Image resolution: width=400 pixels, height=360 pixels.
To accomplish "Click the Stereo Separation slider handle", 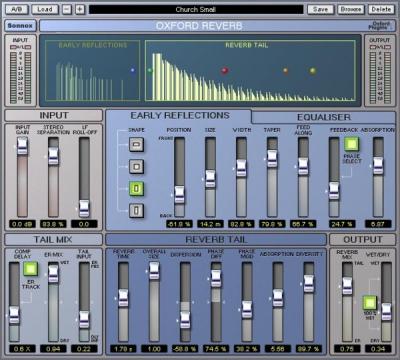I will point(53,156).
